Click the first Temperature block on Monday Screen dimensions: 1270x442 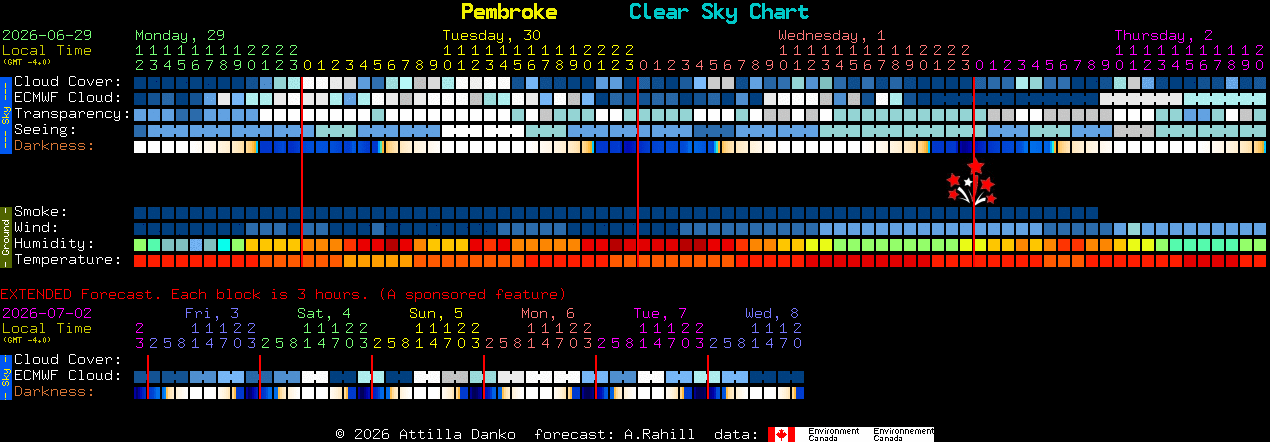[x=140, y=260]
